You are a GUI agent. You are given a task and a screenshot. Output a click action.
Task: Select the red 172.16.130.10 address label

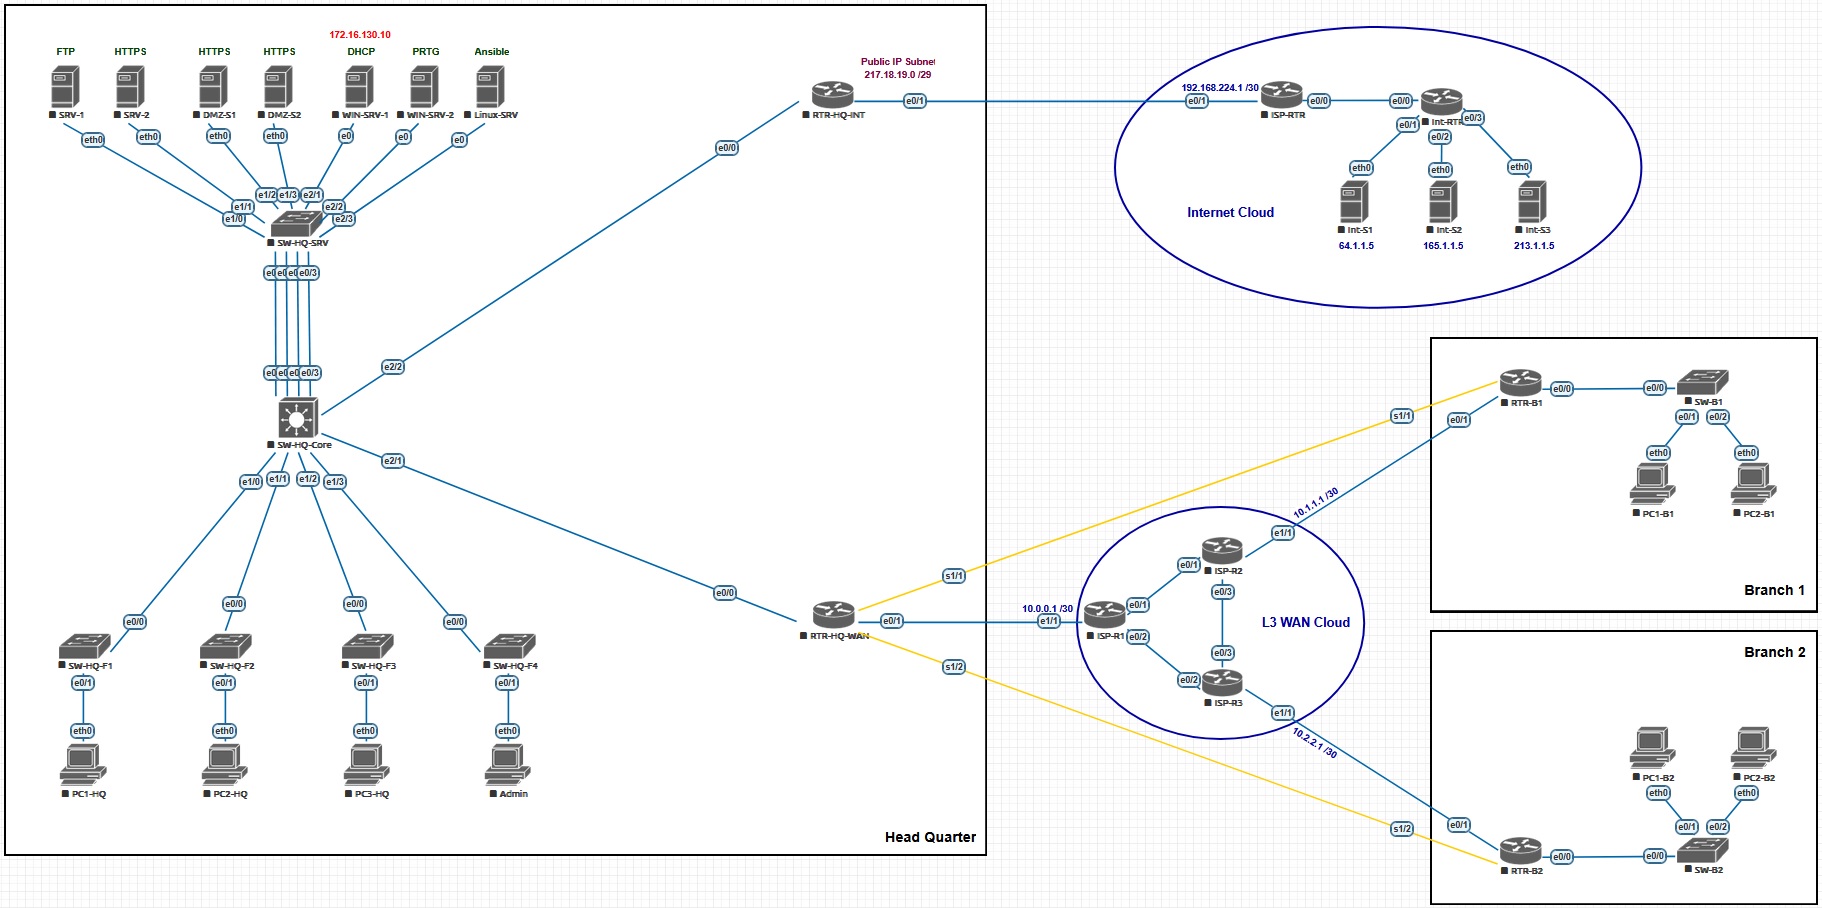360,34
